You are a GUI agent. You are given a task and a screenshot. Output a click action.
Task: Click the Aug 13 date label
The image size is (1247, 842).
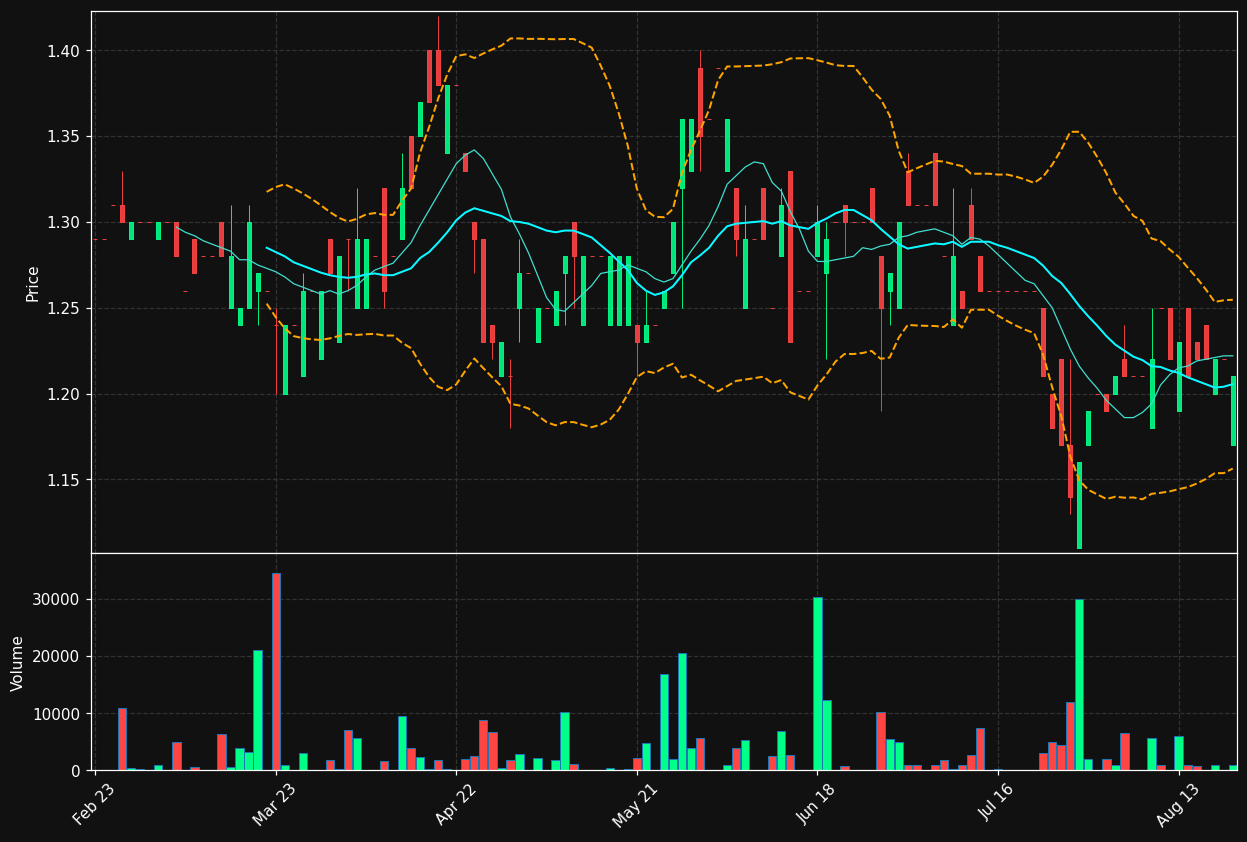(x=1177, y=804)
